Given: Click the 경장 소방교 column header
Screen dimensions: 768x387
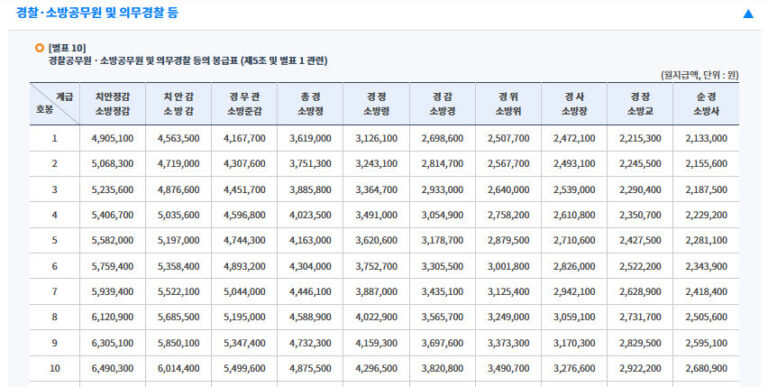Looking at the screenshot, I should [x=640, y=104].
